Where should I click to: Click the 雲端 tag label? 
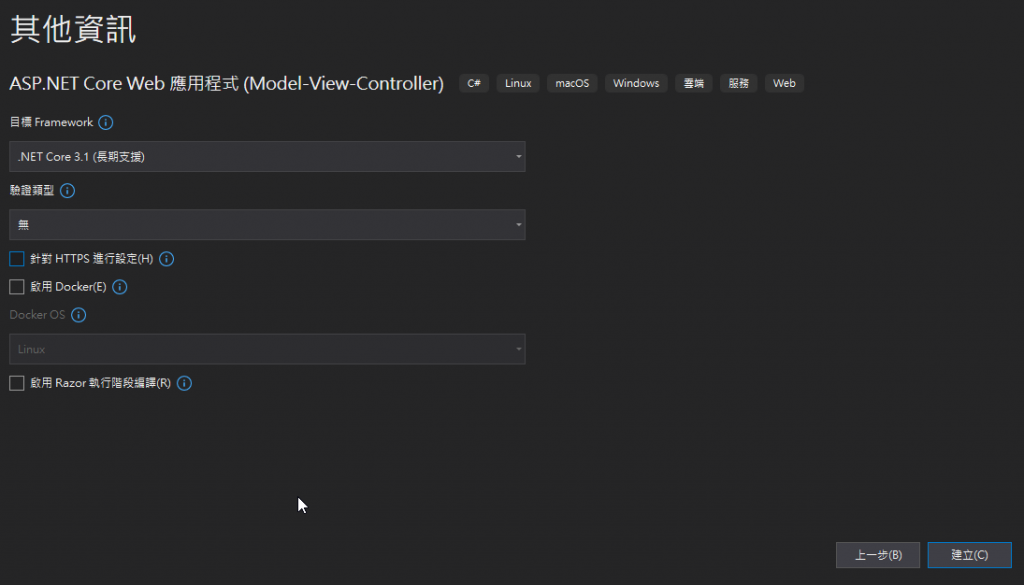[x=693, y=83]
